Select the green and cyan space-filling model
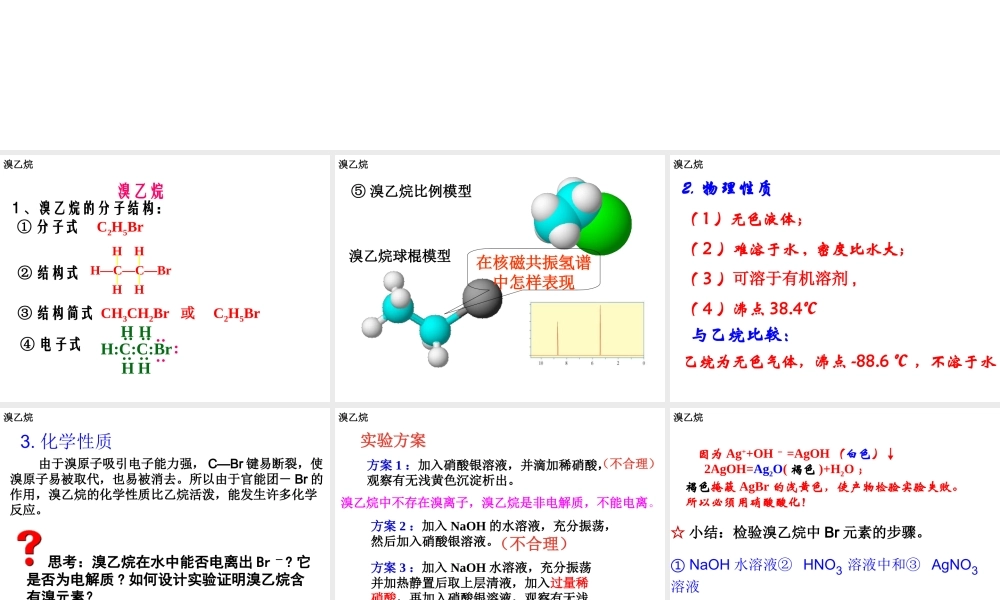Image resolution: width=1000 pixels, height=600 pixels. pos(579,214)
